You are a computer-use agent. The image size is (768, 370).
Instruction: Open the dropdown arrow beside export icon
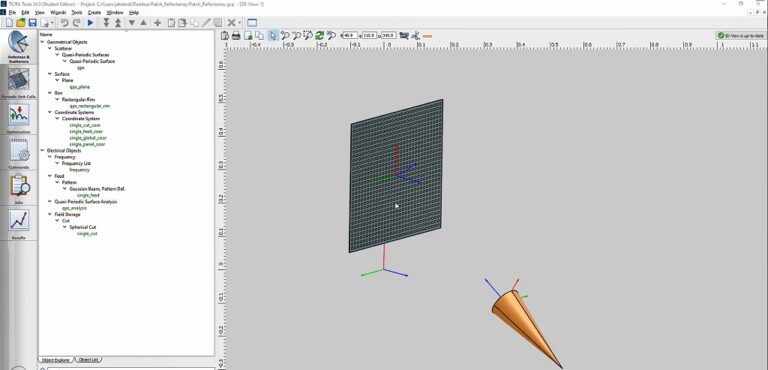click(x=52, y=23)
